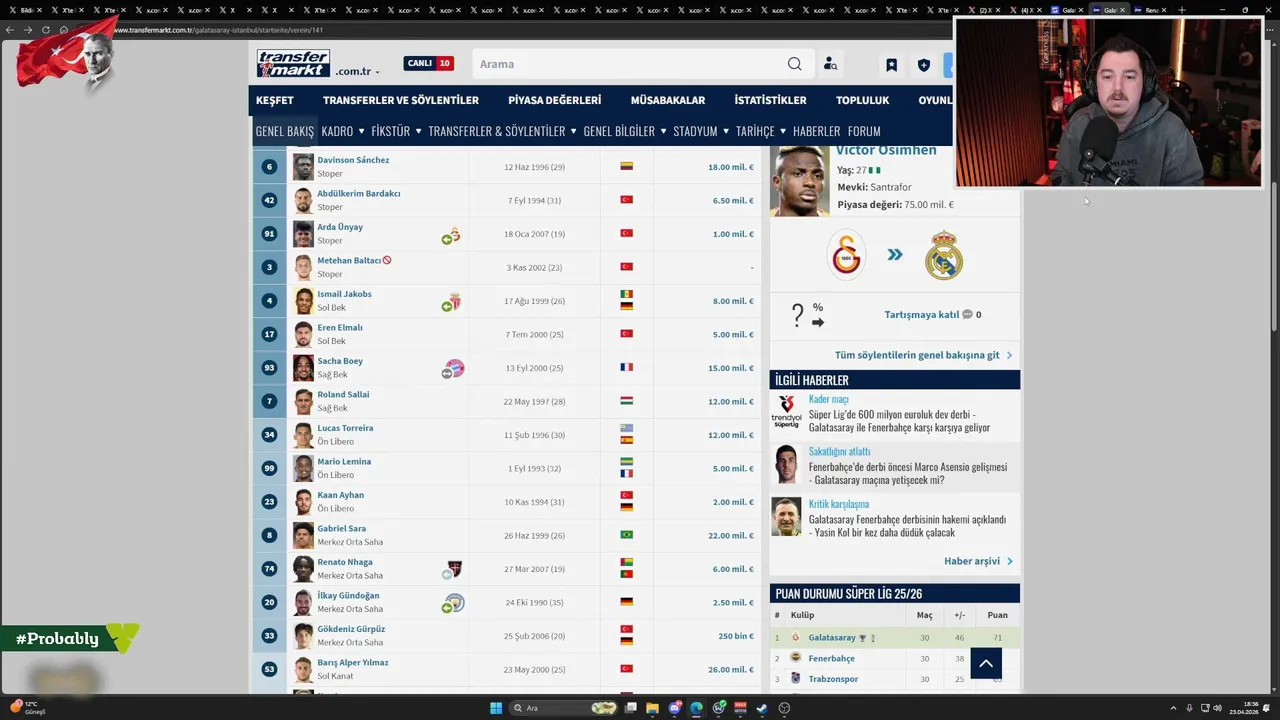Click the red banned icon next to Metehan Baltacı
The height and width of the screenshot is (720, 1280).
tap(387, 260)
